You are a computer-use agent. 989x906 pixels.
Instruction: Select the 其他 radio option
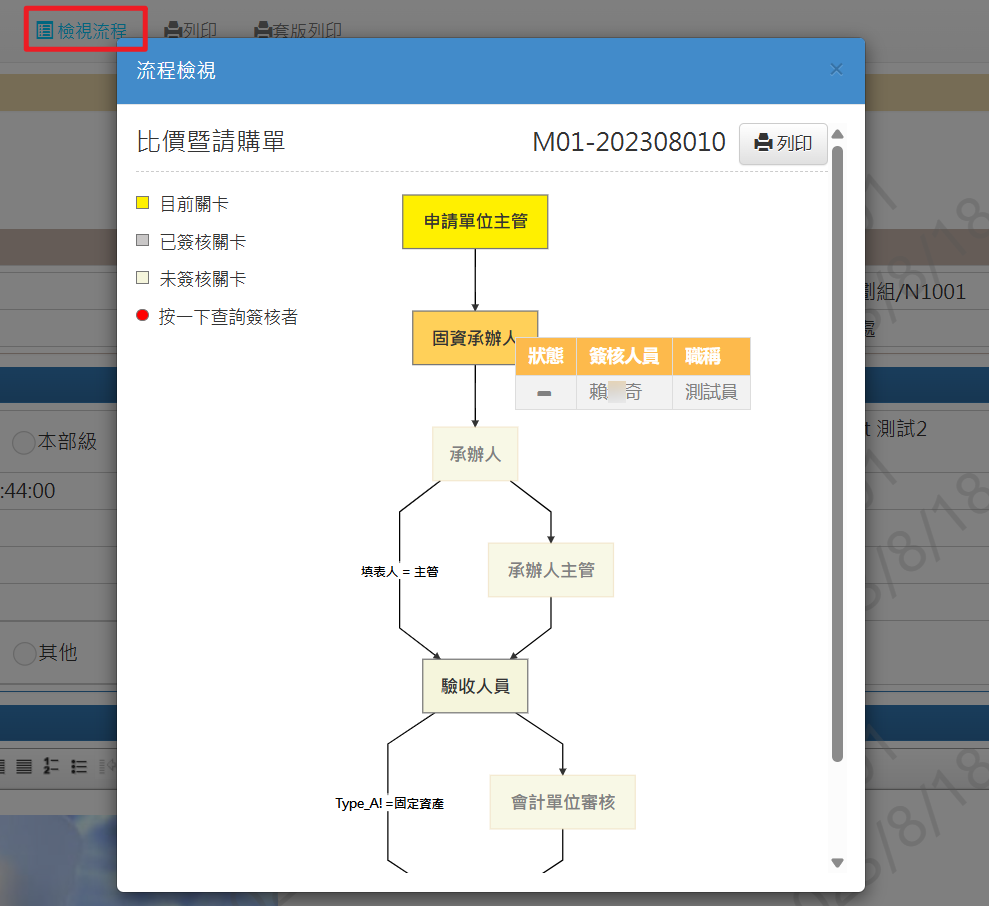click(23, 654)
